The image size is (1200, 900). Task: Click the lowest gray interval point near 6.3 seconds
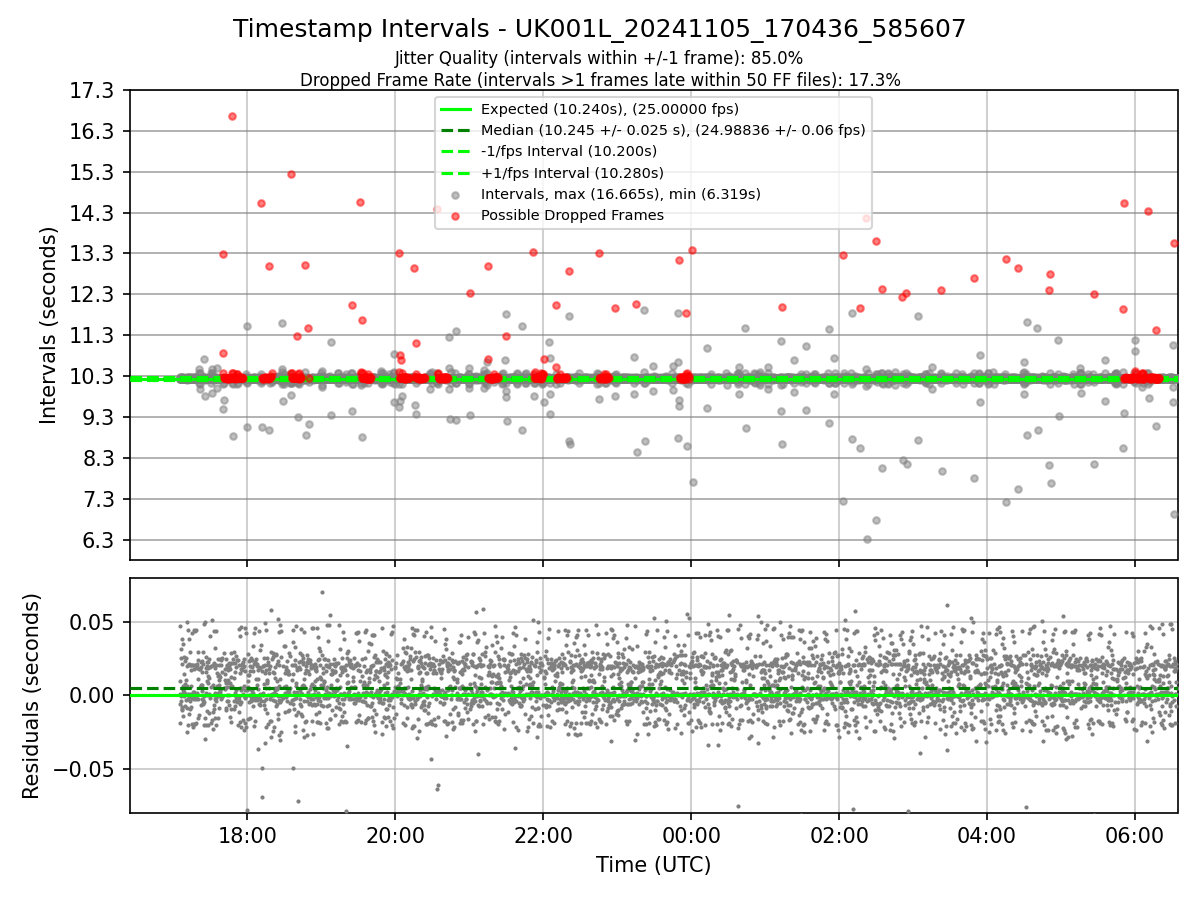pyautogui.click(x=867, y=539)
